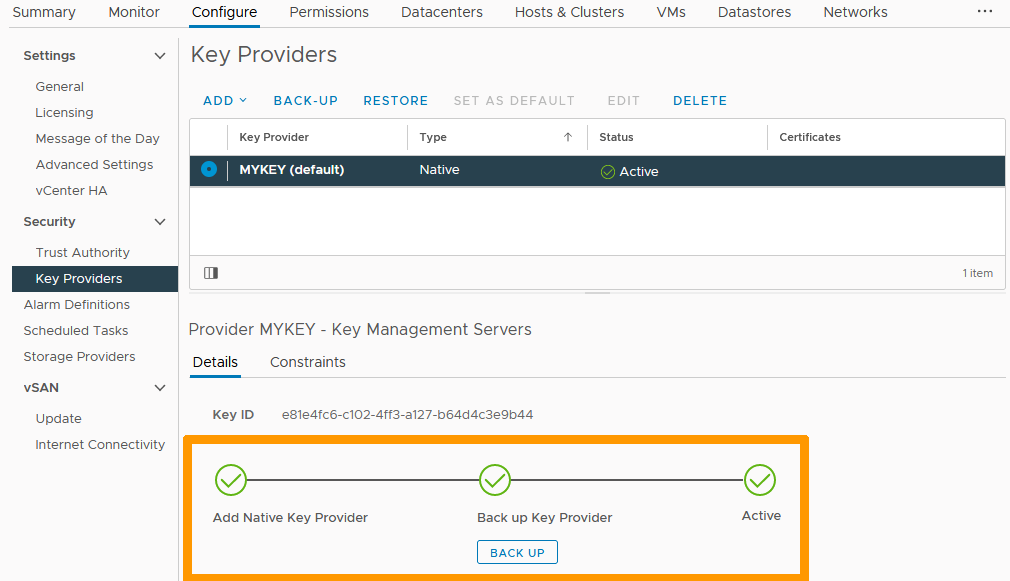Select the MYKEY provider radio button
The image size is (1010, 581).
point(209,170)
